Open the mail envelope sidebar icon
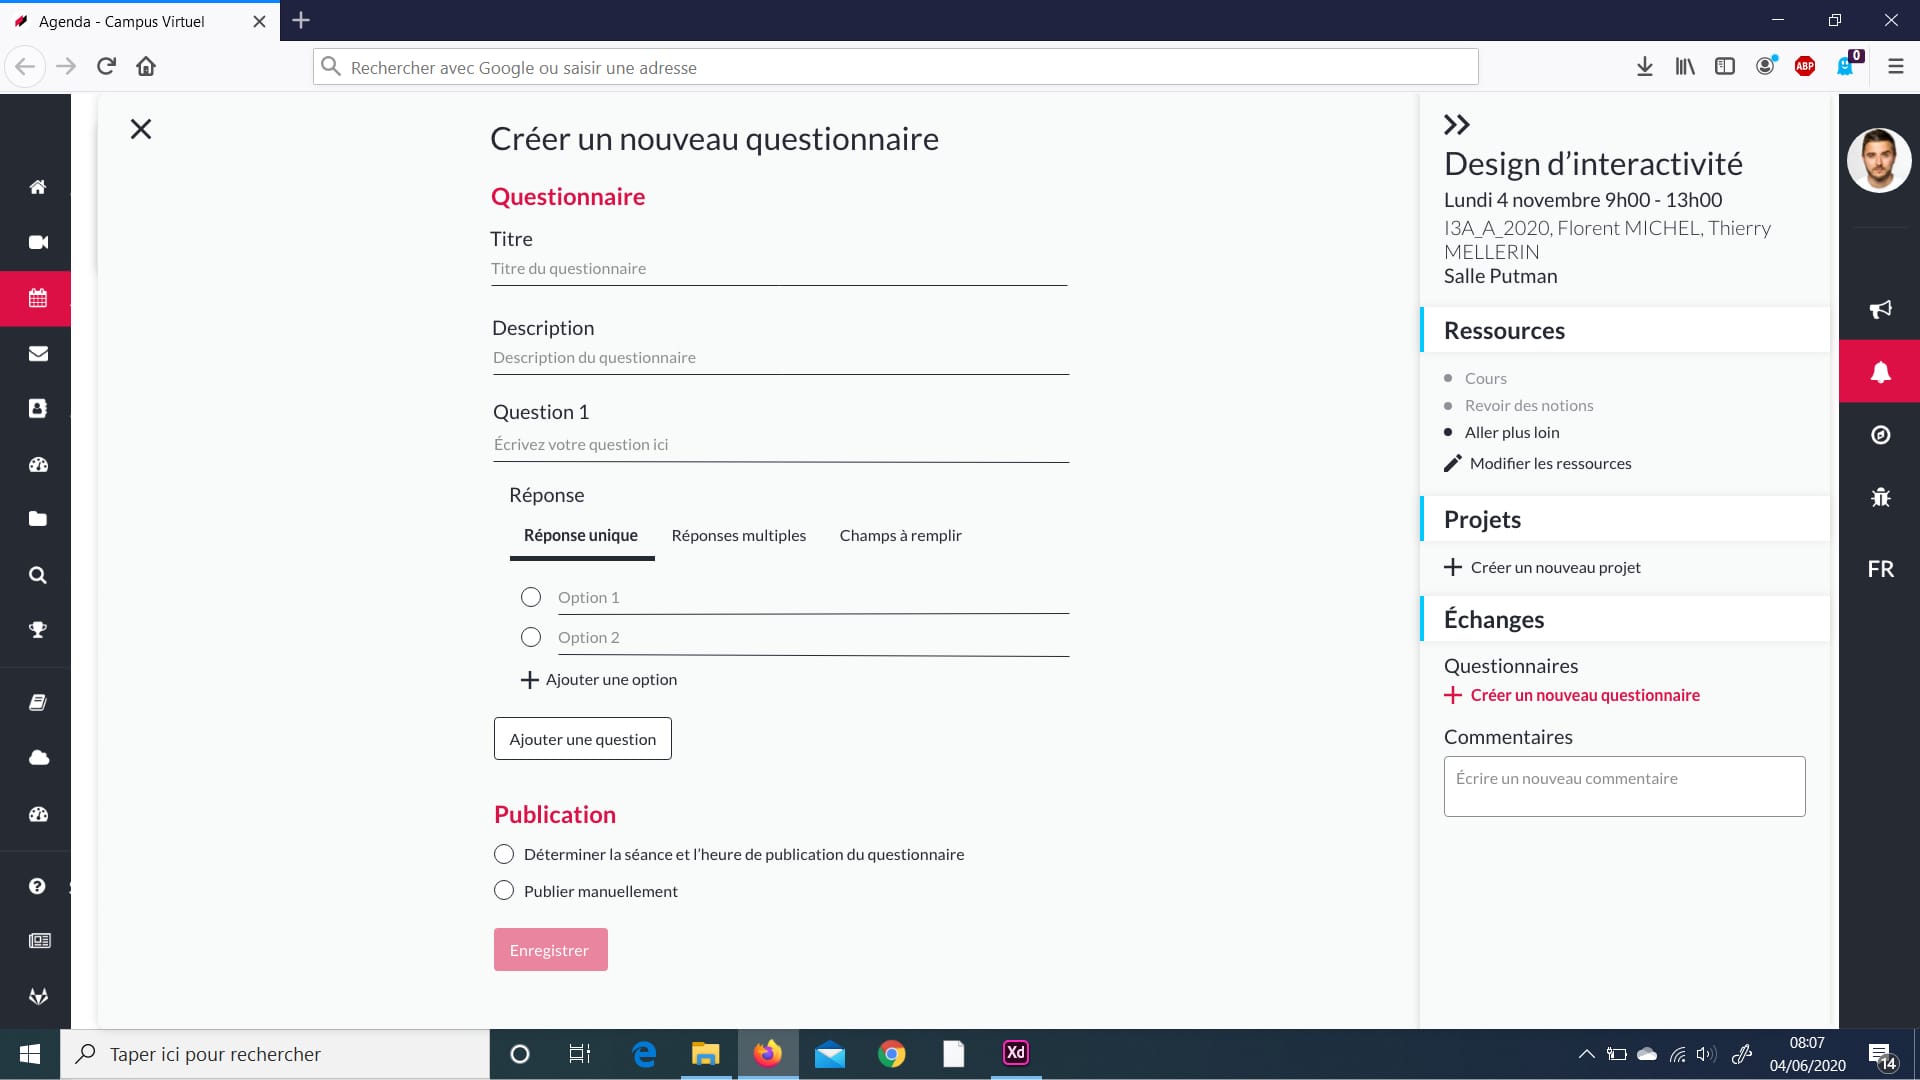The image size is (1920, 1080). tap(38, 353)
